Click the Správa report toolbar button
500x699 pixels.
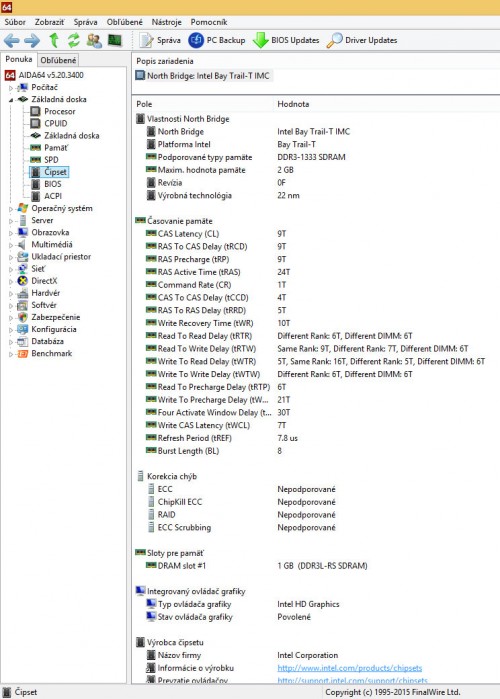pos(160,40)
